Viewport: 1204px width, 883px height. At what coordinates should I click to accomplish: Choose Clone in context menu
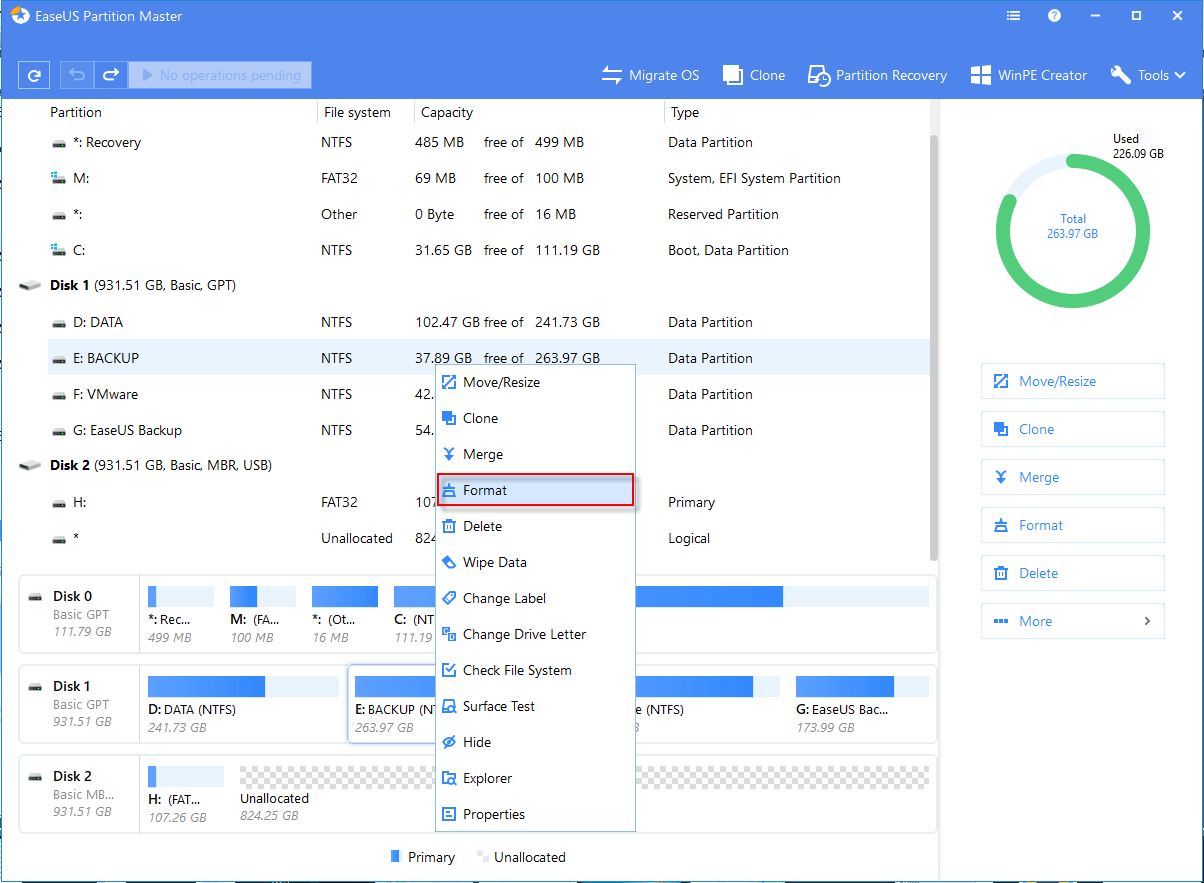click(535, 418)
